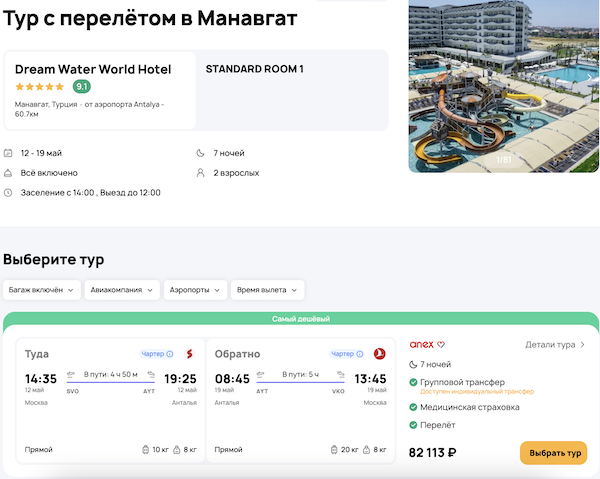The width and height of the screenshot is (600, 479).
Task: Click the Anex favorite heart icon
Action: pos(441,345)
